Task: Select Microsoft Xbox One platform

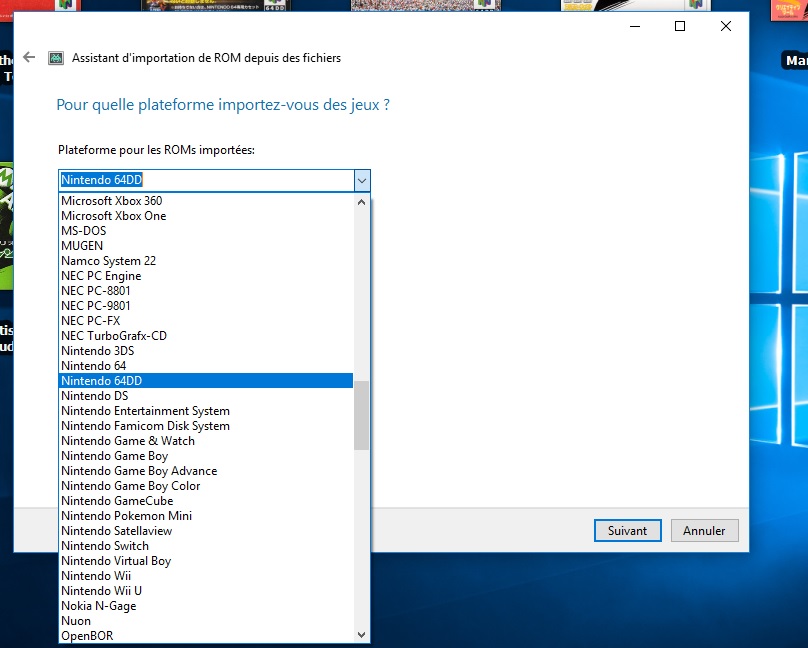Action: point(206,215)
